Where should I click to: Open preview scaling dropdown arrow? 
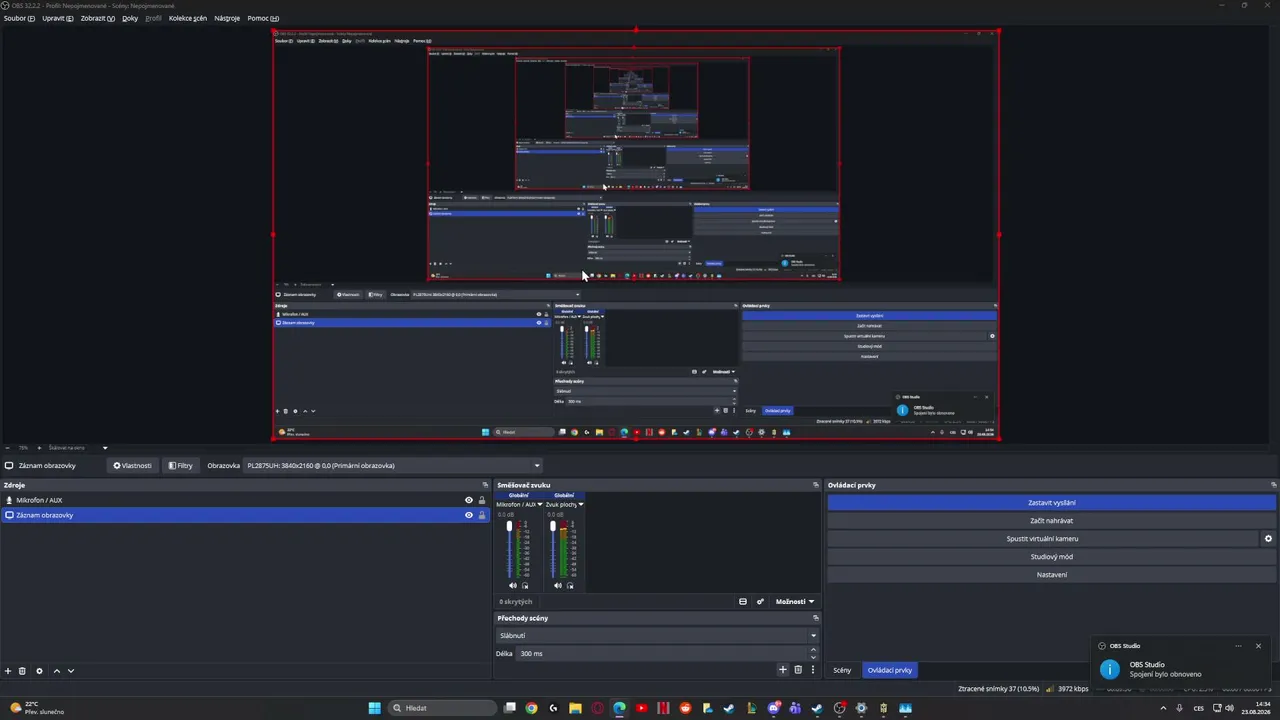(104, 448)
